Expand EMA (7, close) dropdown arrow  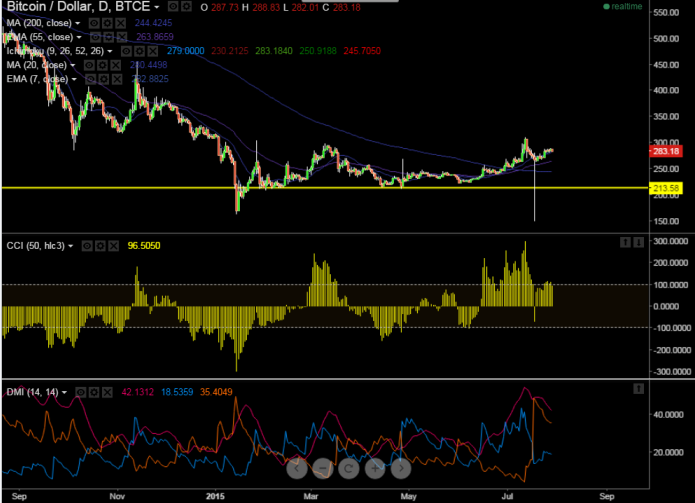[74, 80]
